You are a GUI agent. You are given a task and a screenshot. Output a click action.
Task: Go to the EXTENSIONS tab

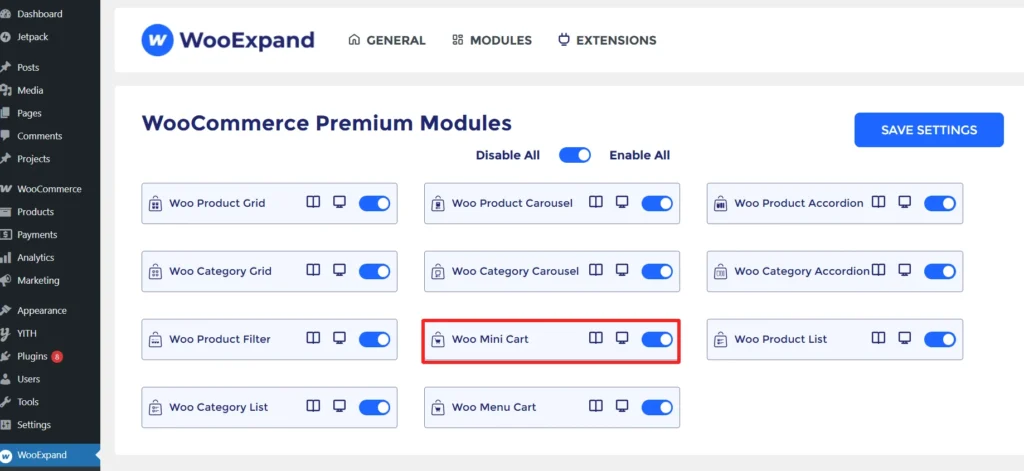coord(607,41)
